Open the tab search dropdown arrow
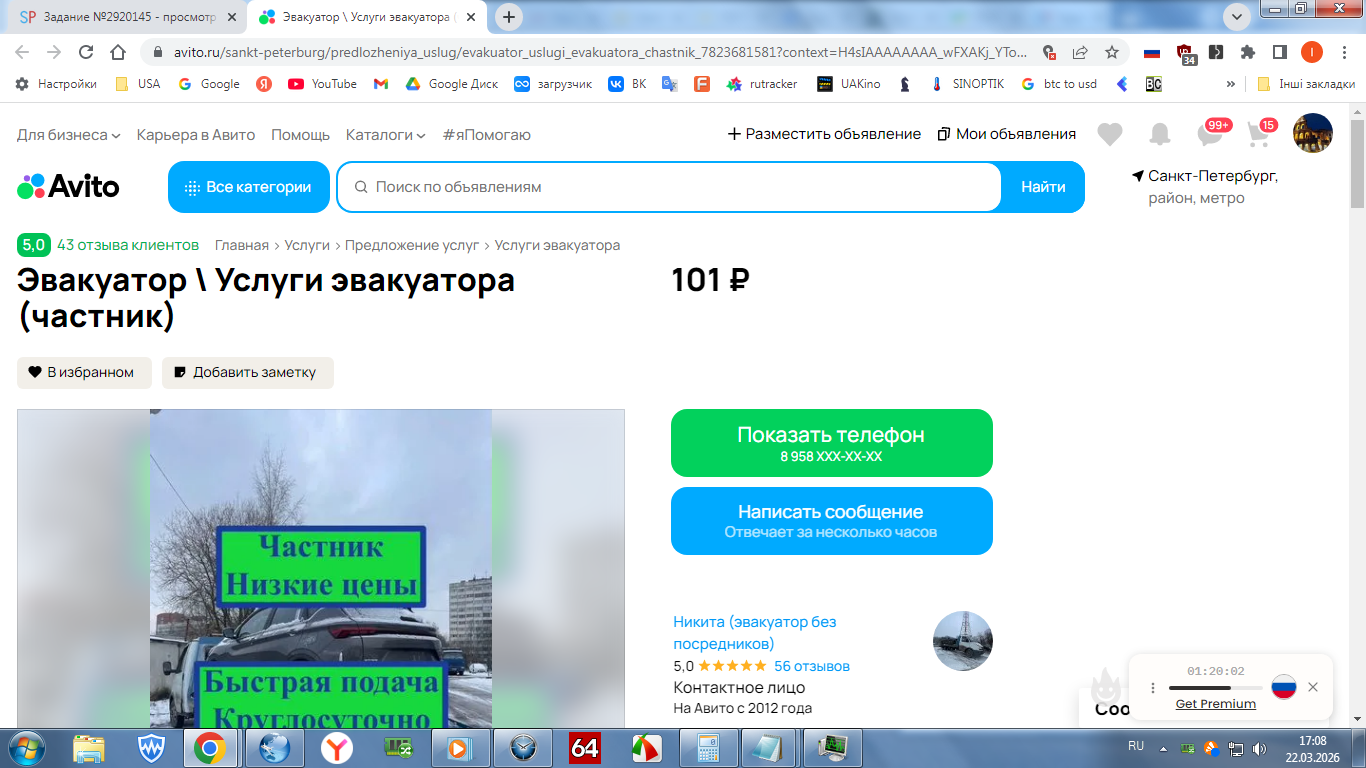The width and height of the screenshot is (1366, 768). (1237, 16)
